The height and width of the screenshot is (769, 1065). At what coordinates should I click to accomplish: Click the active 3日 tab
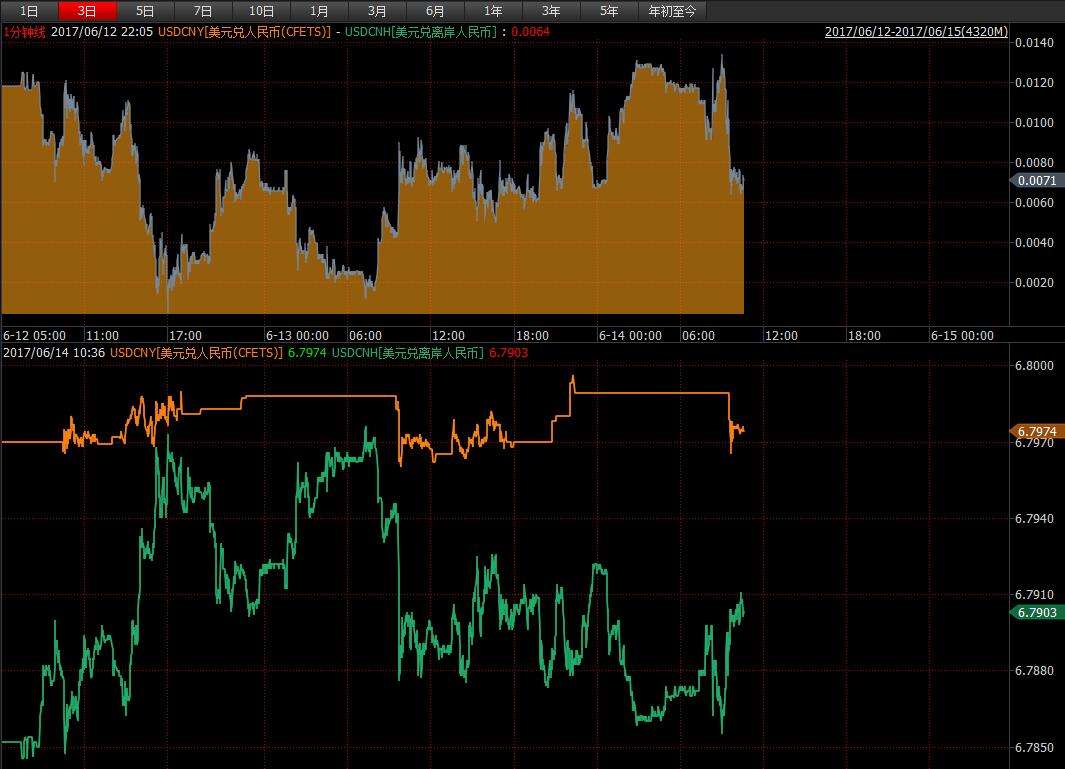88,11
